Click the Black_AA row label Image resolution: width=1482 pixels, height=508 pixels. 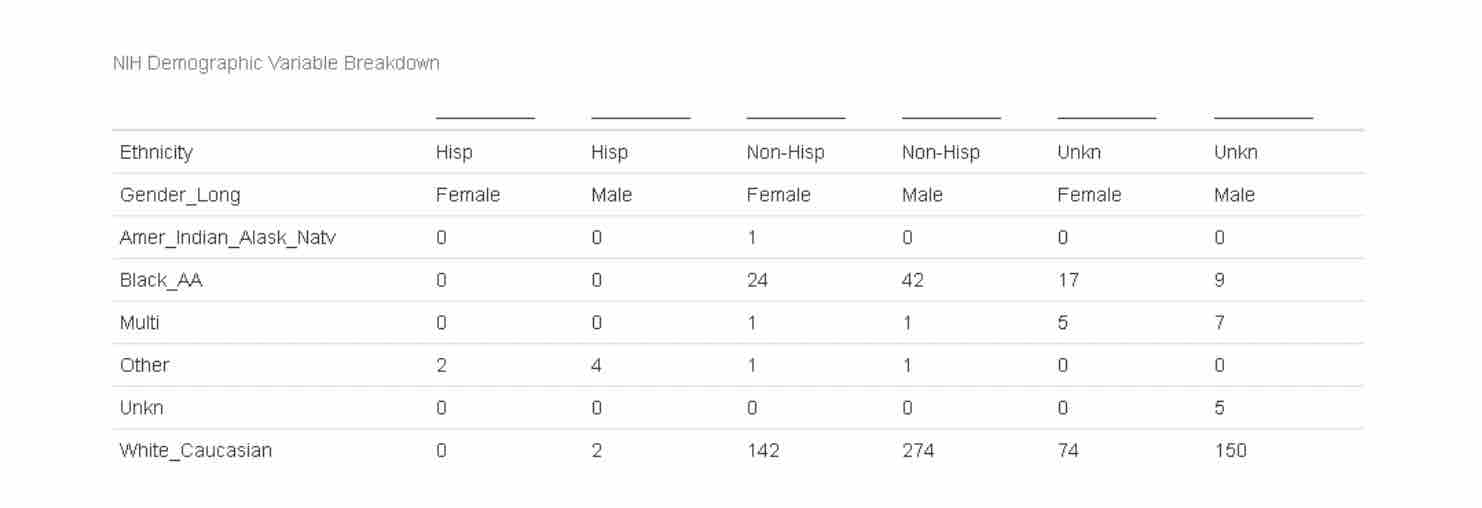[161, 281]
